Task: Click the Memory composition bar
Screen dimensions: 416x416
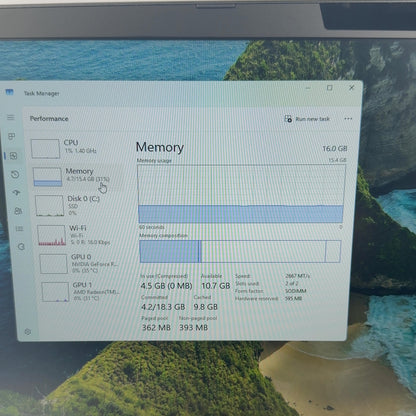Action: [240, 251]
